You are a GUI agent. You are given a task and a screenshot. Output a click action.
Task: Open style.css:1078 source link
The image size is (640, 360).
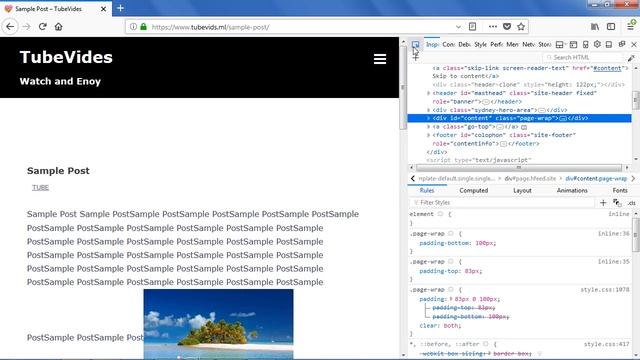click(604, 290)
